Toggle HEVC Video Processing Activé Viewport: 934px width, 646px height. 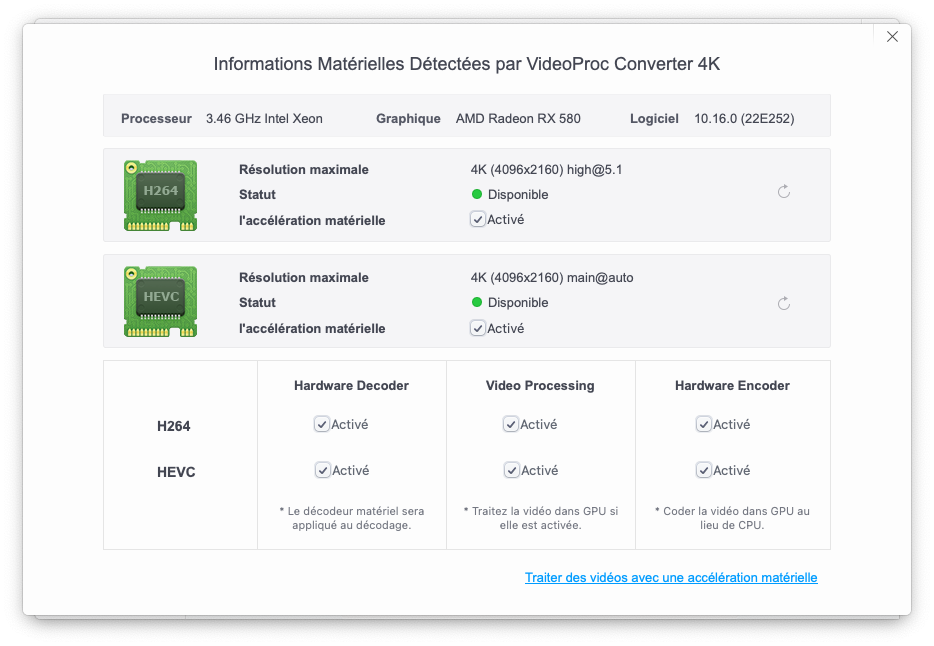pyautogui.click(x=511, y=470)
